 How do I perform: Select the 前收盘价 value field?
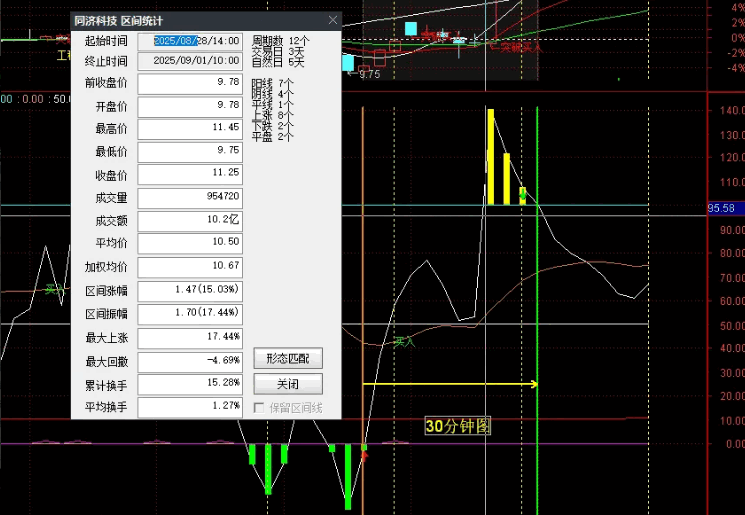[190, 84]
